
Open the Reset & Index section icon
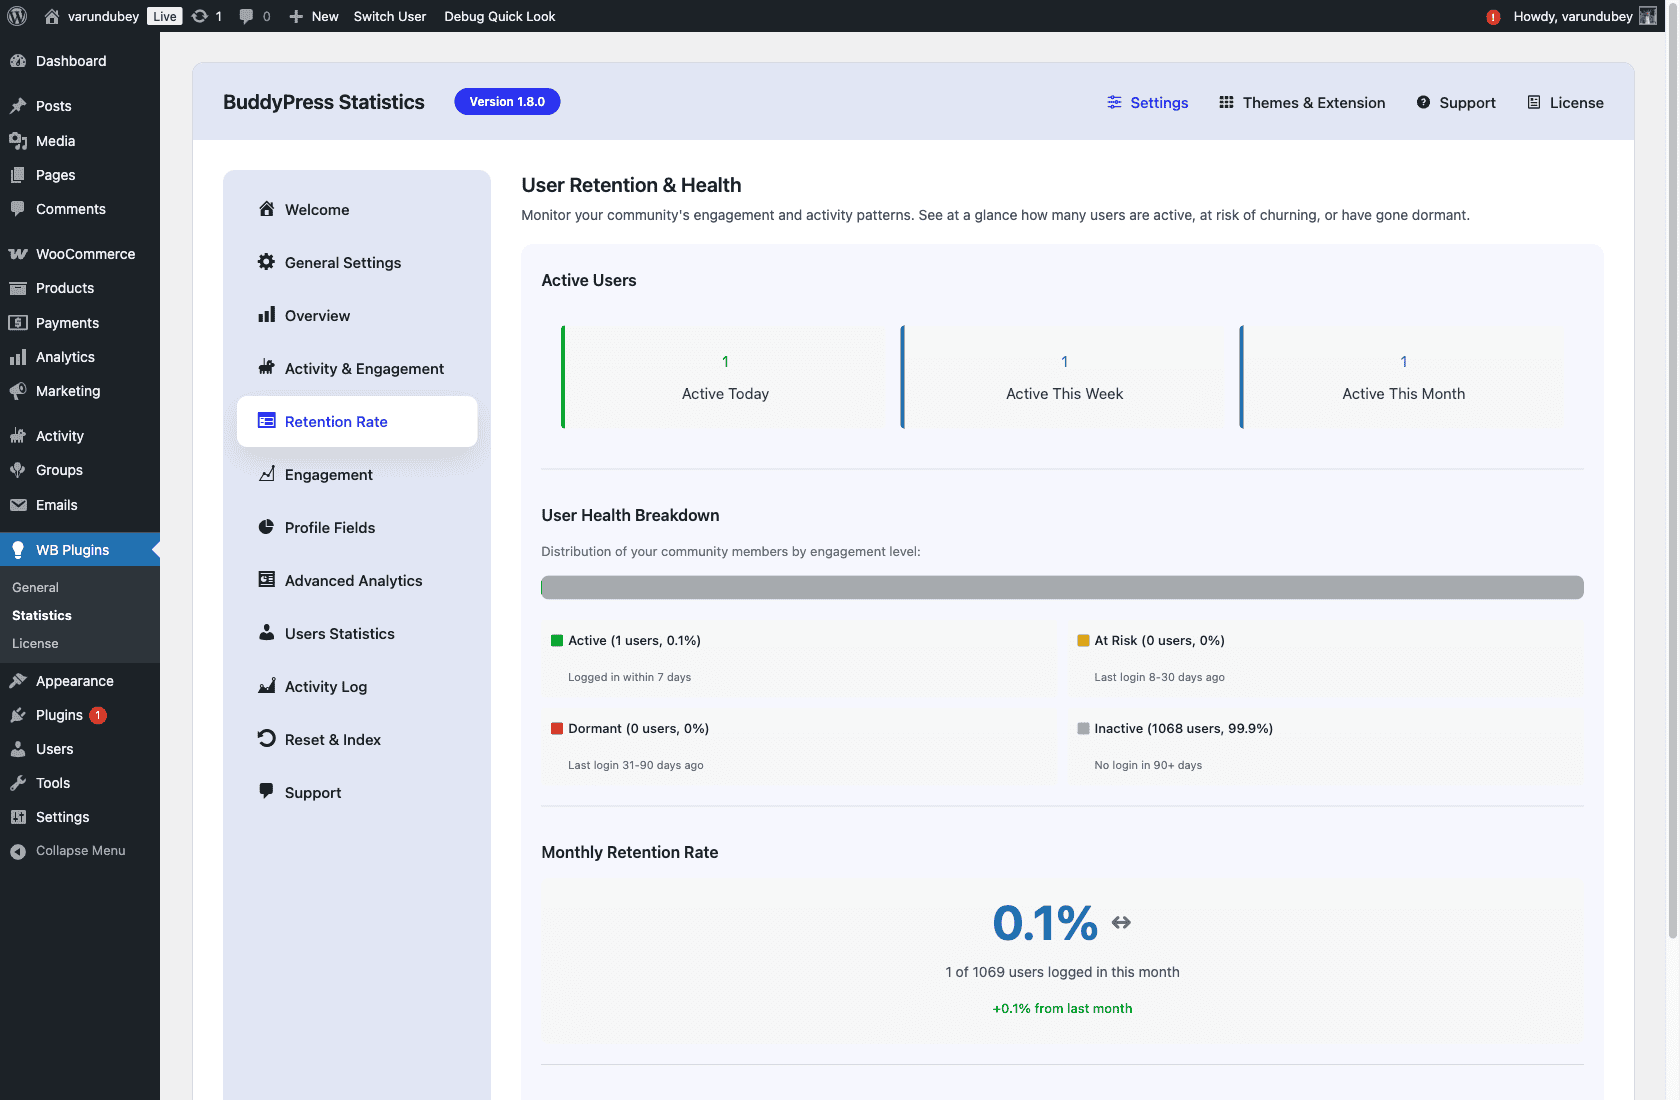pyautogui.click(x=266, y=739)
